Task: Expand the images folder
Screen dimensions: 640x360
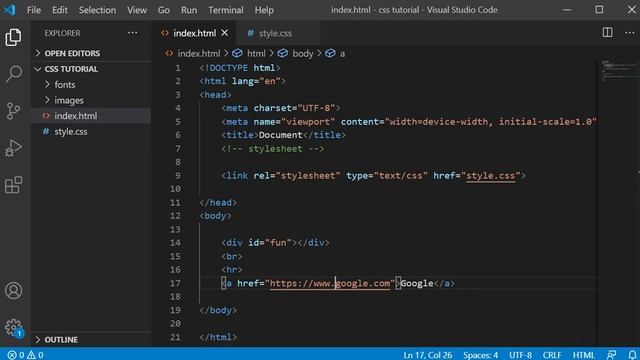Action: tap(91, 100)
